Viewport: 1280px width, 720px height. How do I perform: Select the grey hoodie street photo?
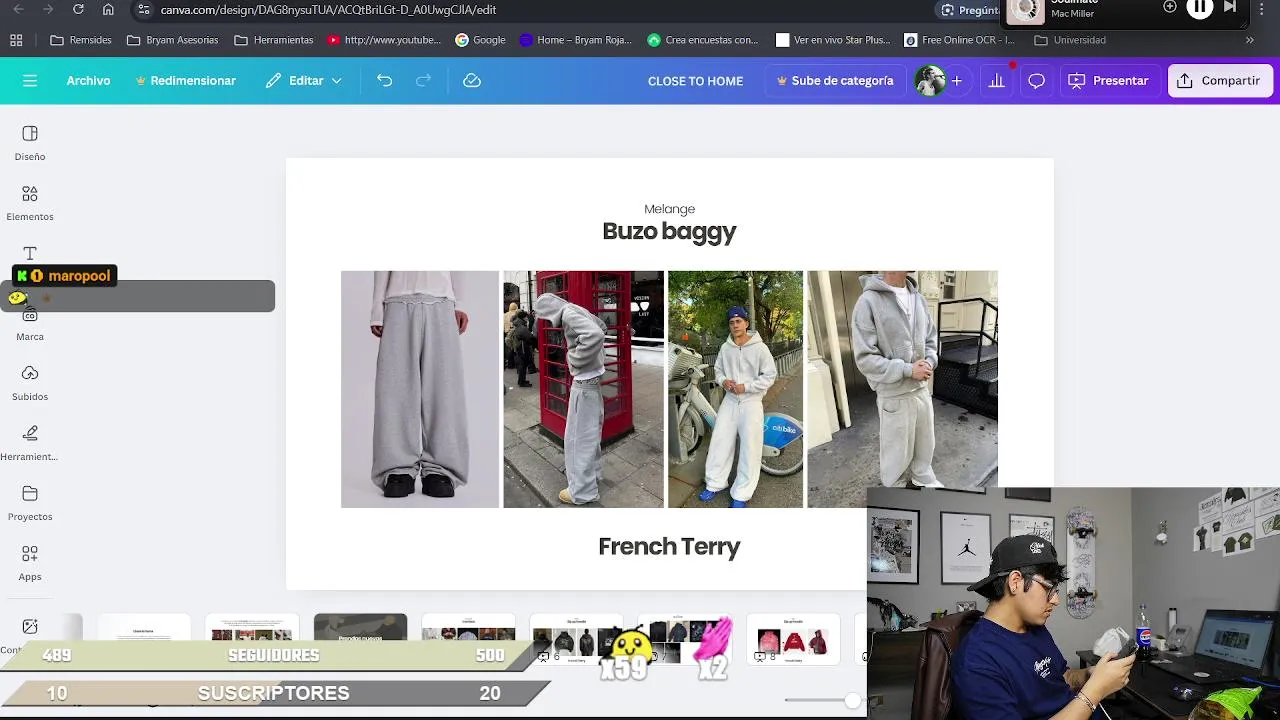point(902,380)
